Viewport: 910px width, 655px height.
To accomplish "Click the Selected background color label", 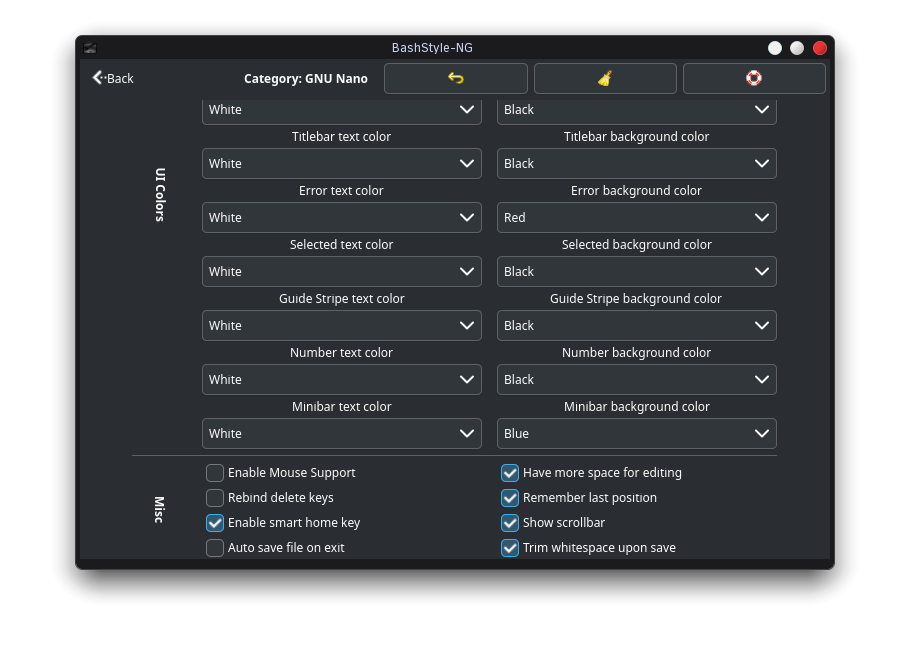I will [637, 244].
